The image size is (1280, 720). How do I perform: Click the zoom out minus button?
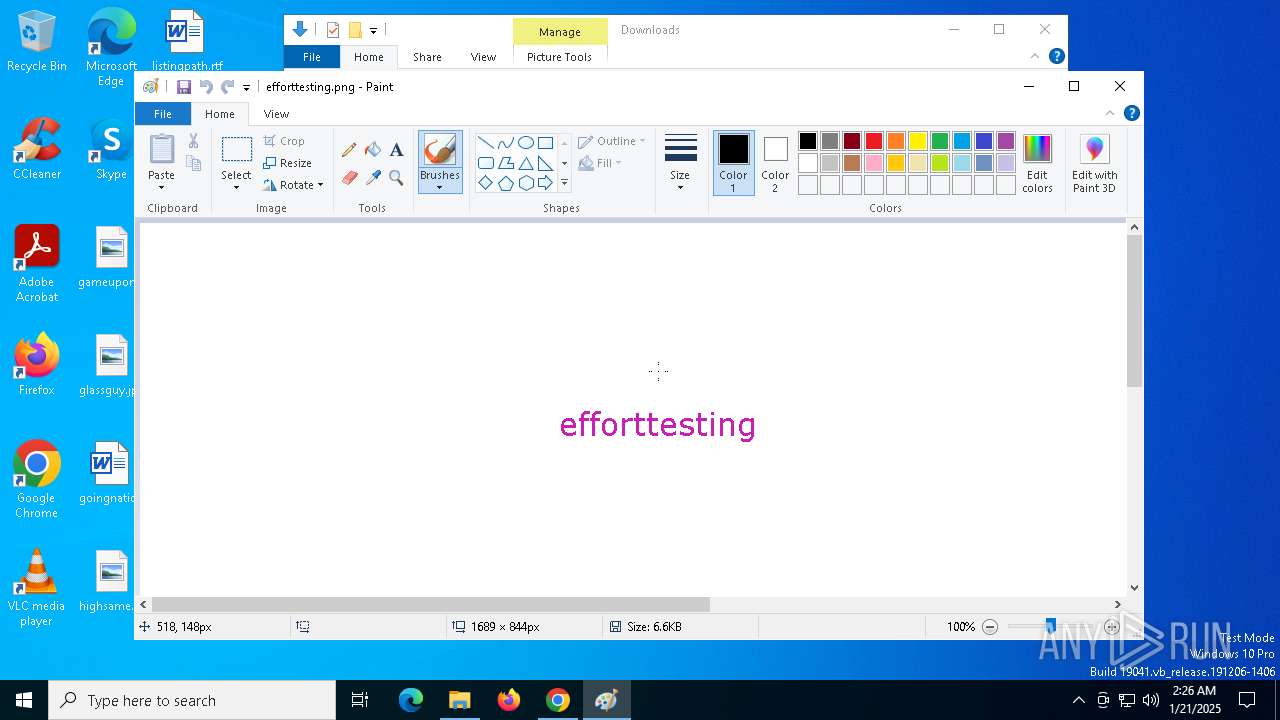(990, 627)
